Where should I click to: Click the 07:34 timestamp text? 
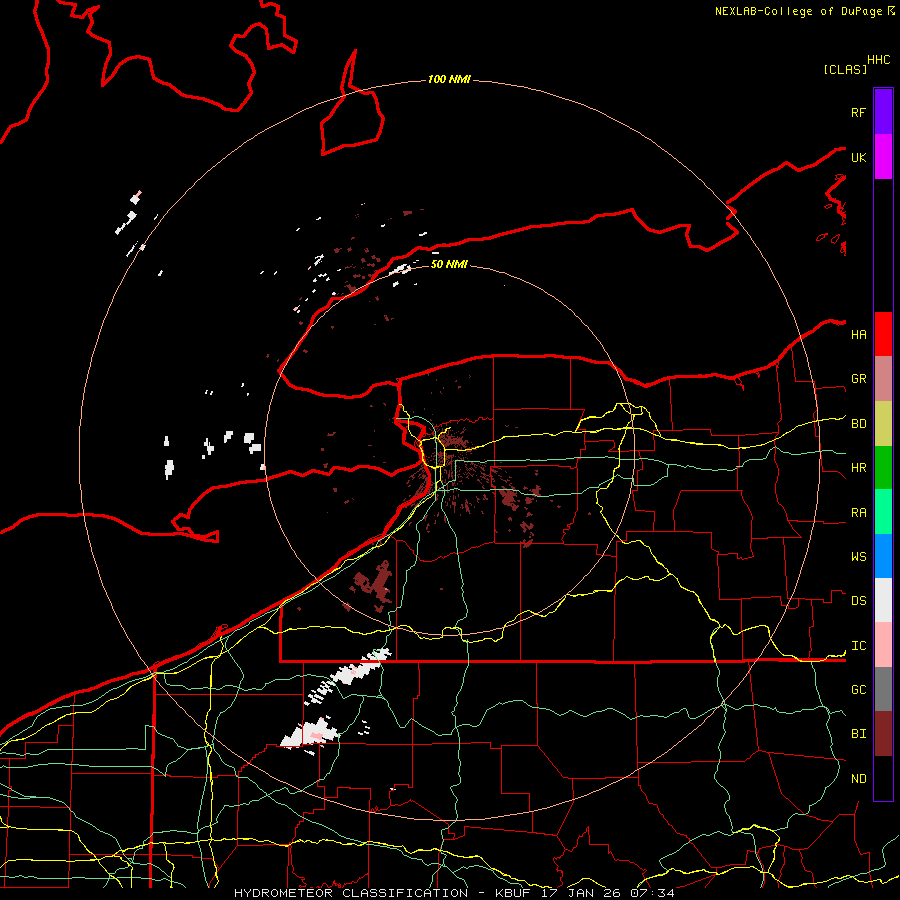pos(652,893)
